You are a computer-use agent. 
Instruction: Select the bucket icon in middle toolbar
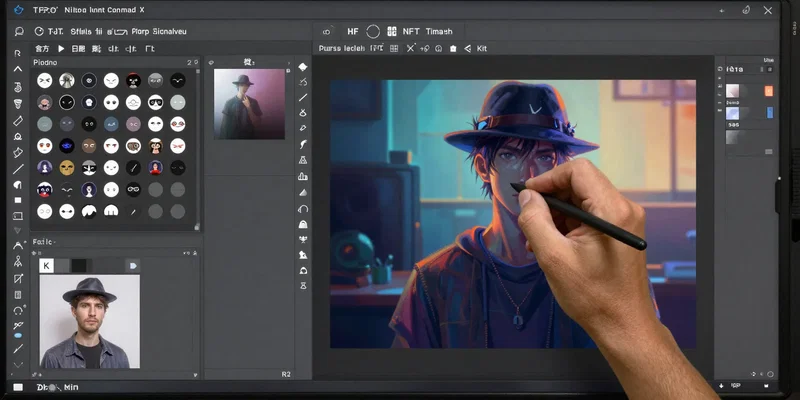coord(303,224)
